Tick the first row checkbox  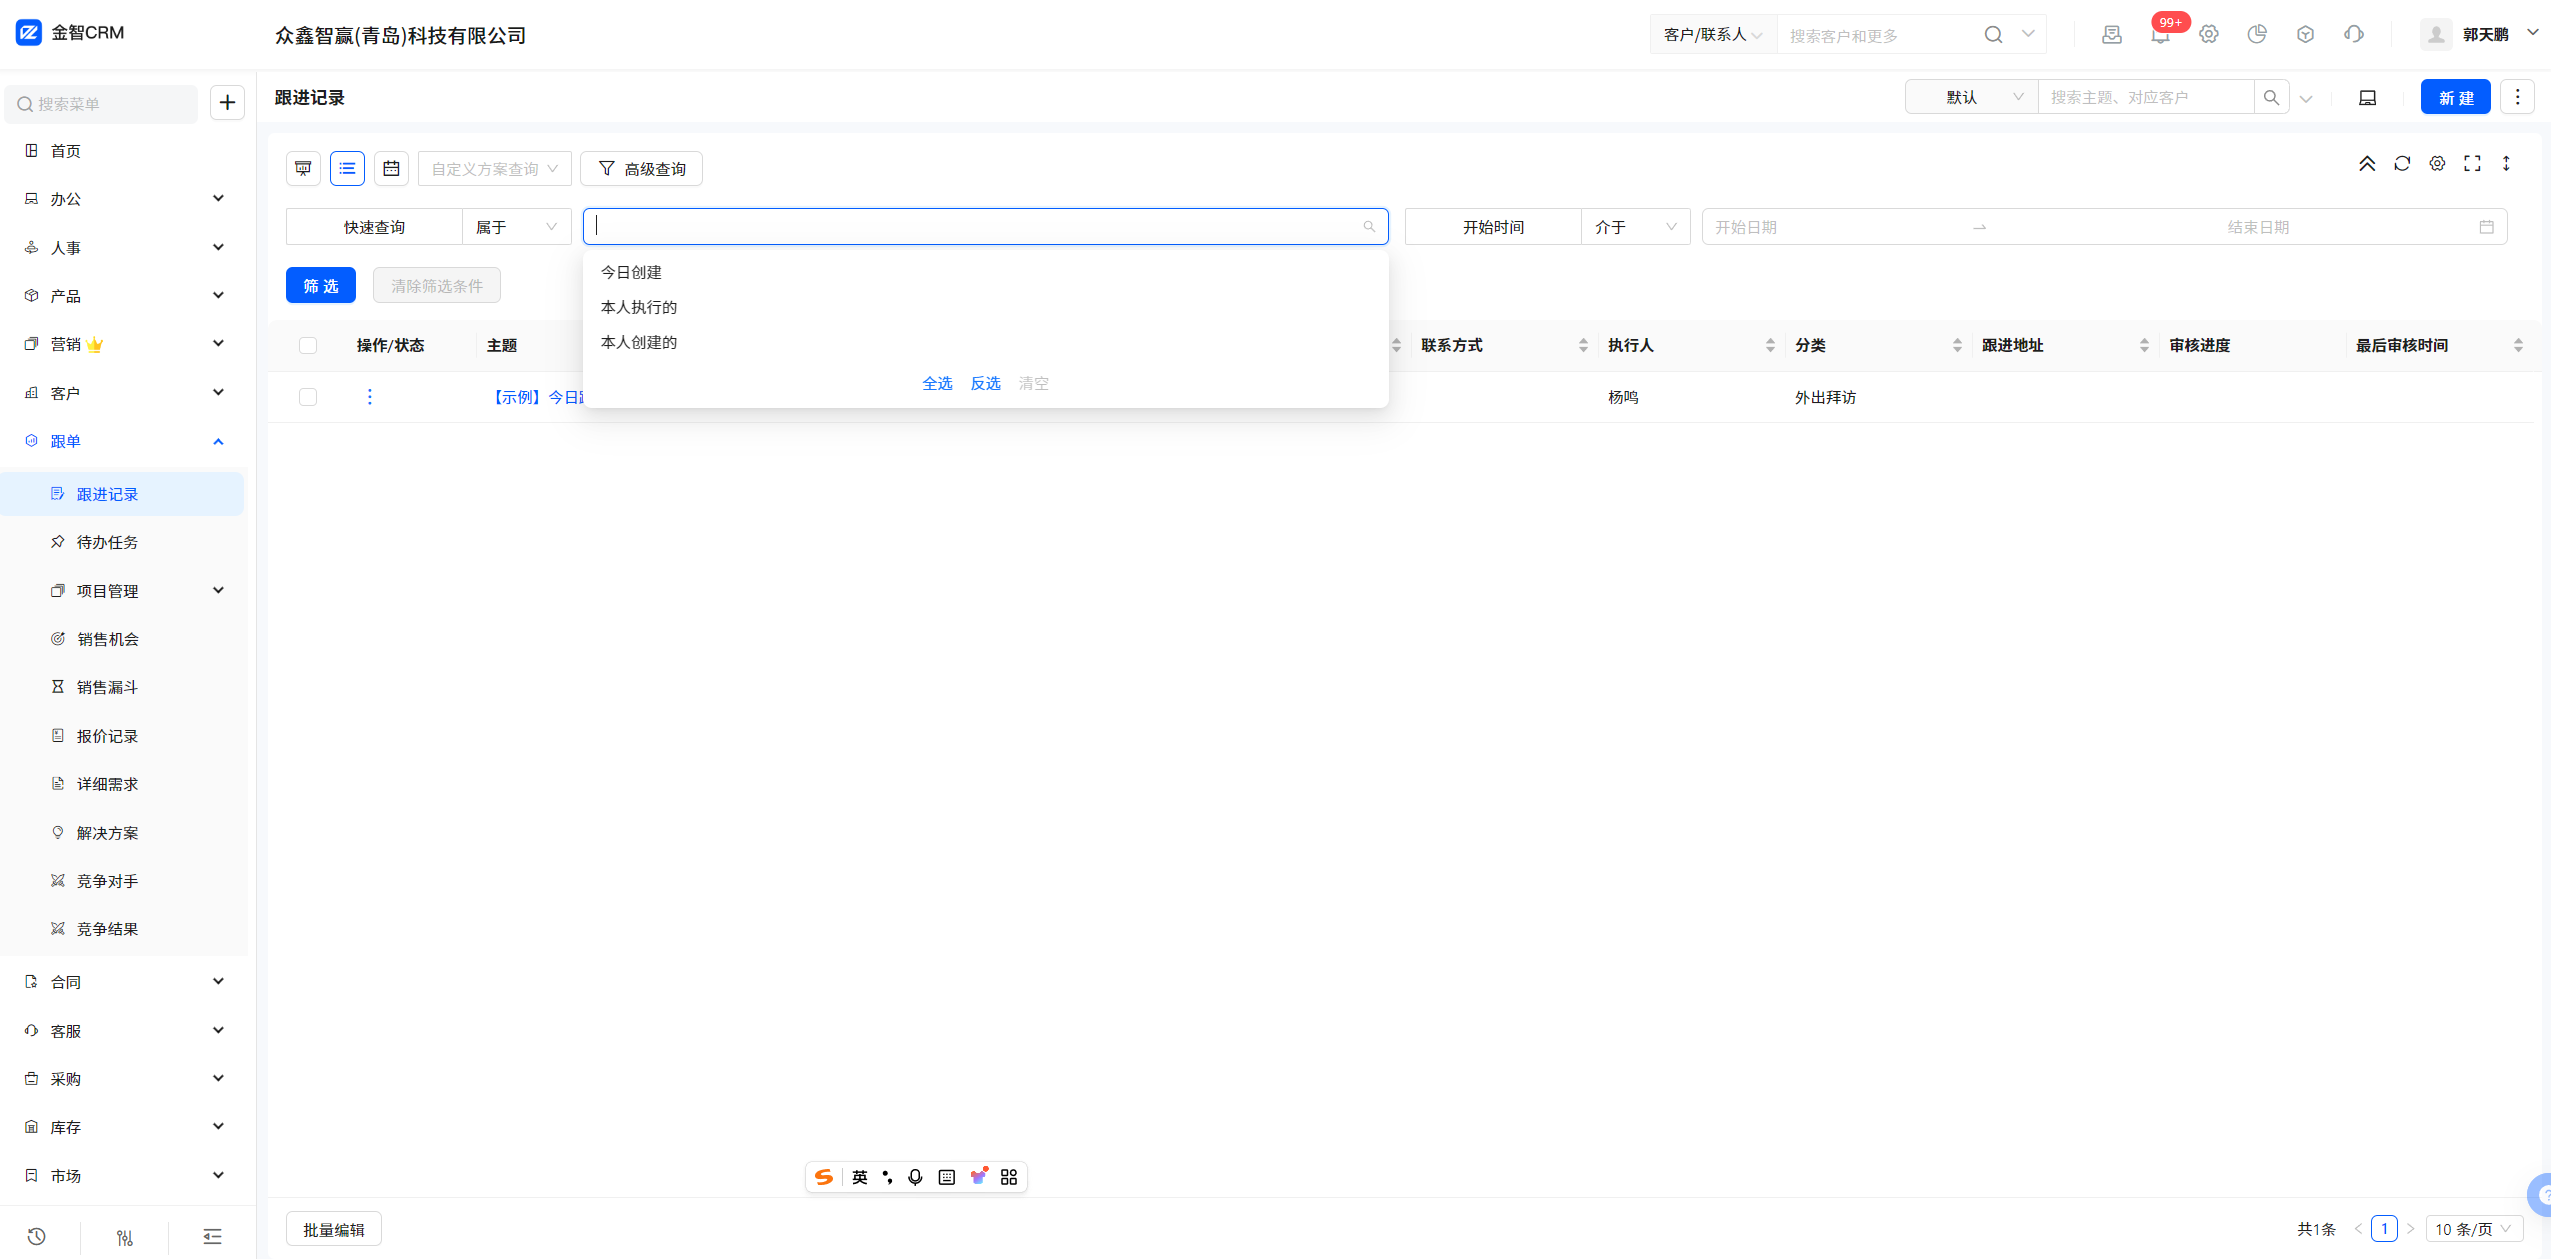308,397
